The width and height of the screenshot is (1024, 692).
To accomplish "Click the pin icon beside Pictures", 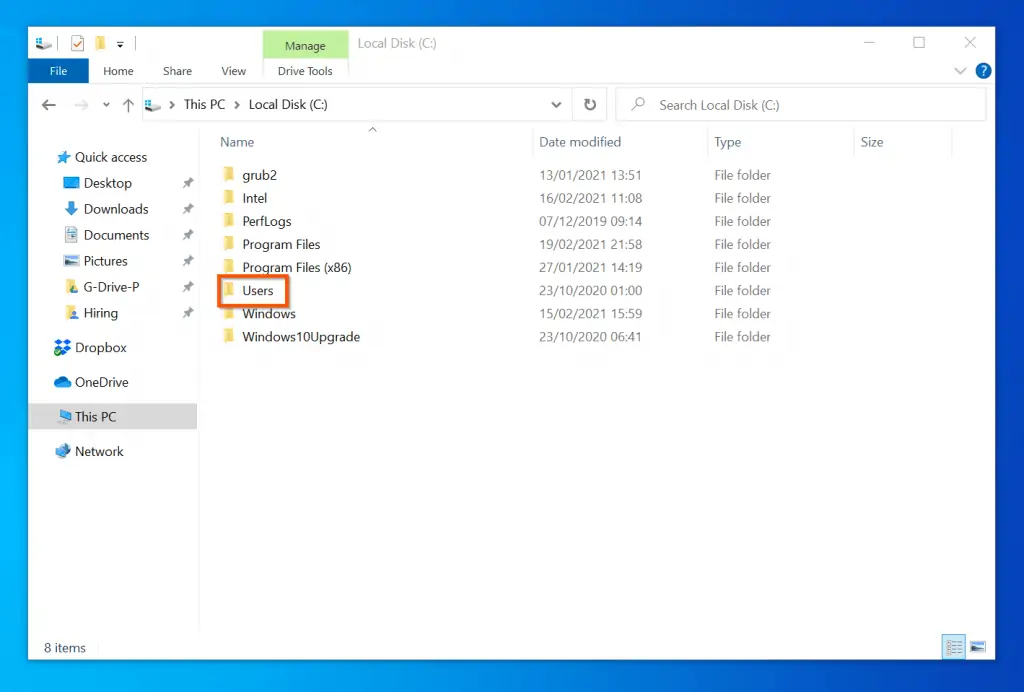I will click(x=187, y=260).
